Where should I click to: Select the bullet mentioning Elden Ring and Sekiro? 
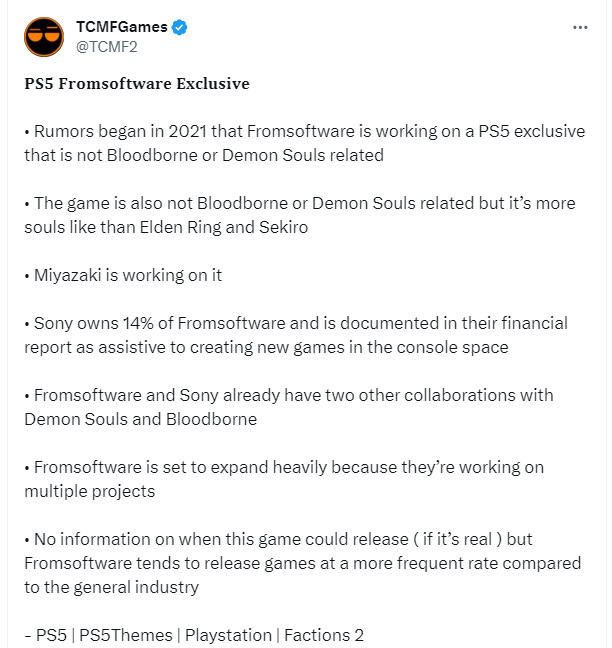point(299,215)
